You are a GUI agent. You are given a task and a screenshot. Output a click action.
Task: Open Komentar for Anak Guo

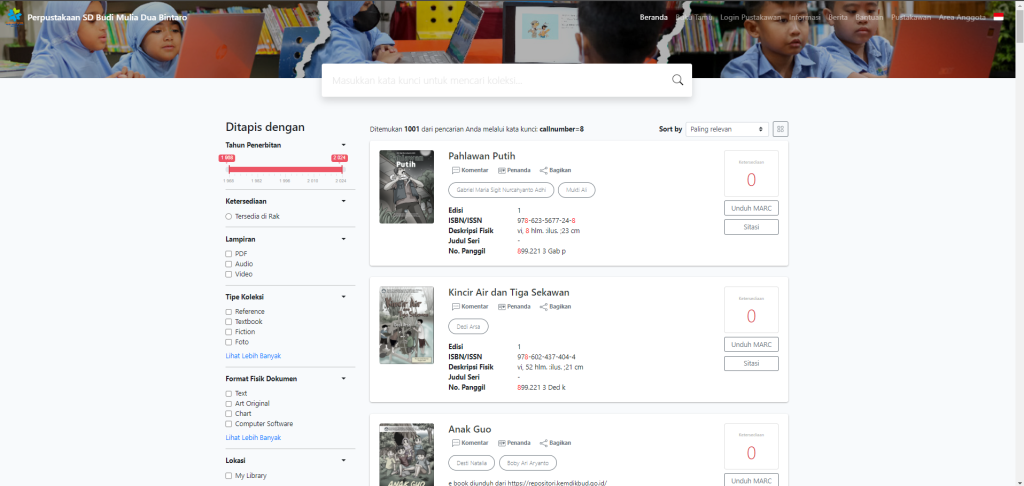point(470,443)
